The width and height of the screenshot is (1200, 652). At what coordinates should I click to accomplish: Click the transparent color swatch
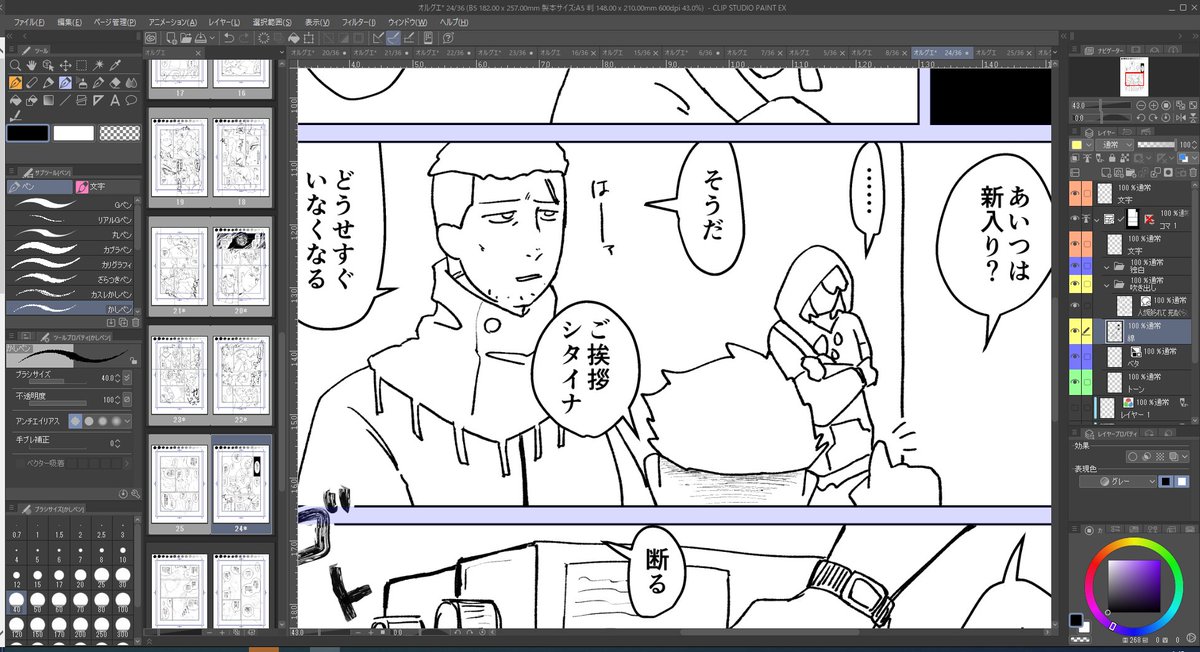point(120,133)
